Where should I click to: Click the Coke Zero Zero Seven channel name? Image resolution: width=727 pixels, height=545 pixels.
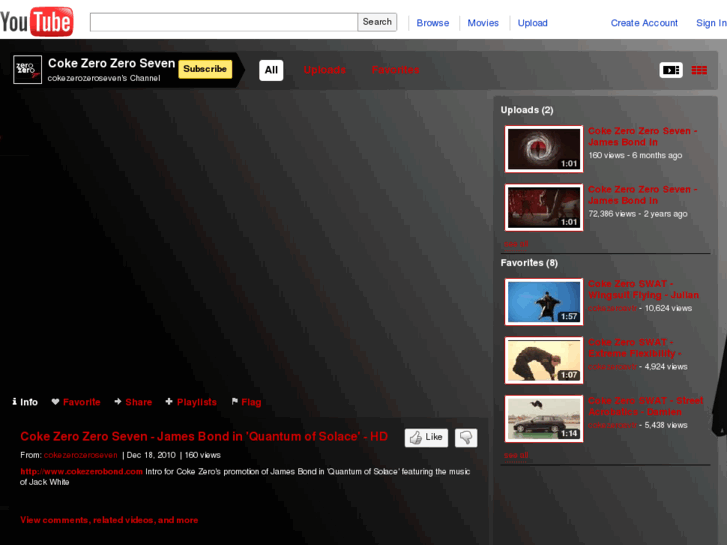point(112,63)
